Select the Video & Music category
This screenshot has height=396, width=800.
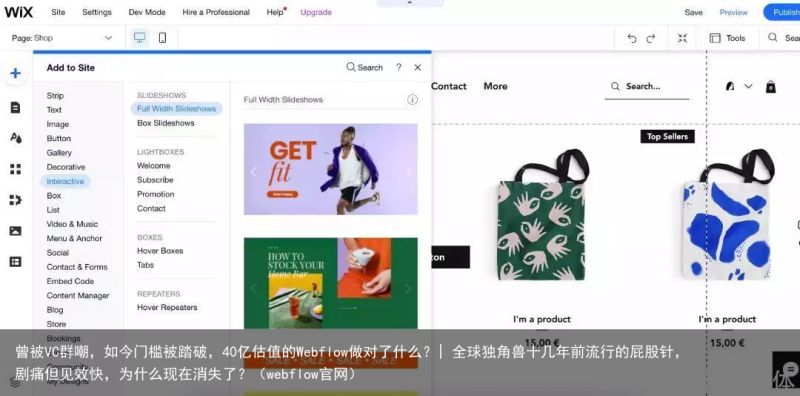pyautogui.click(x=72, y=224)
